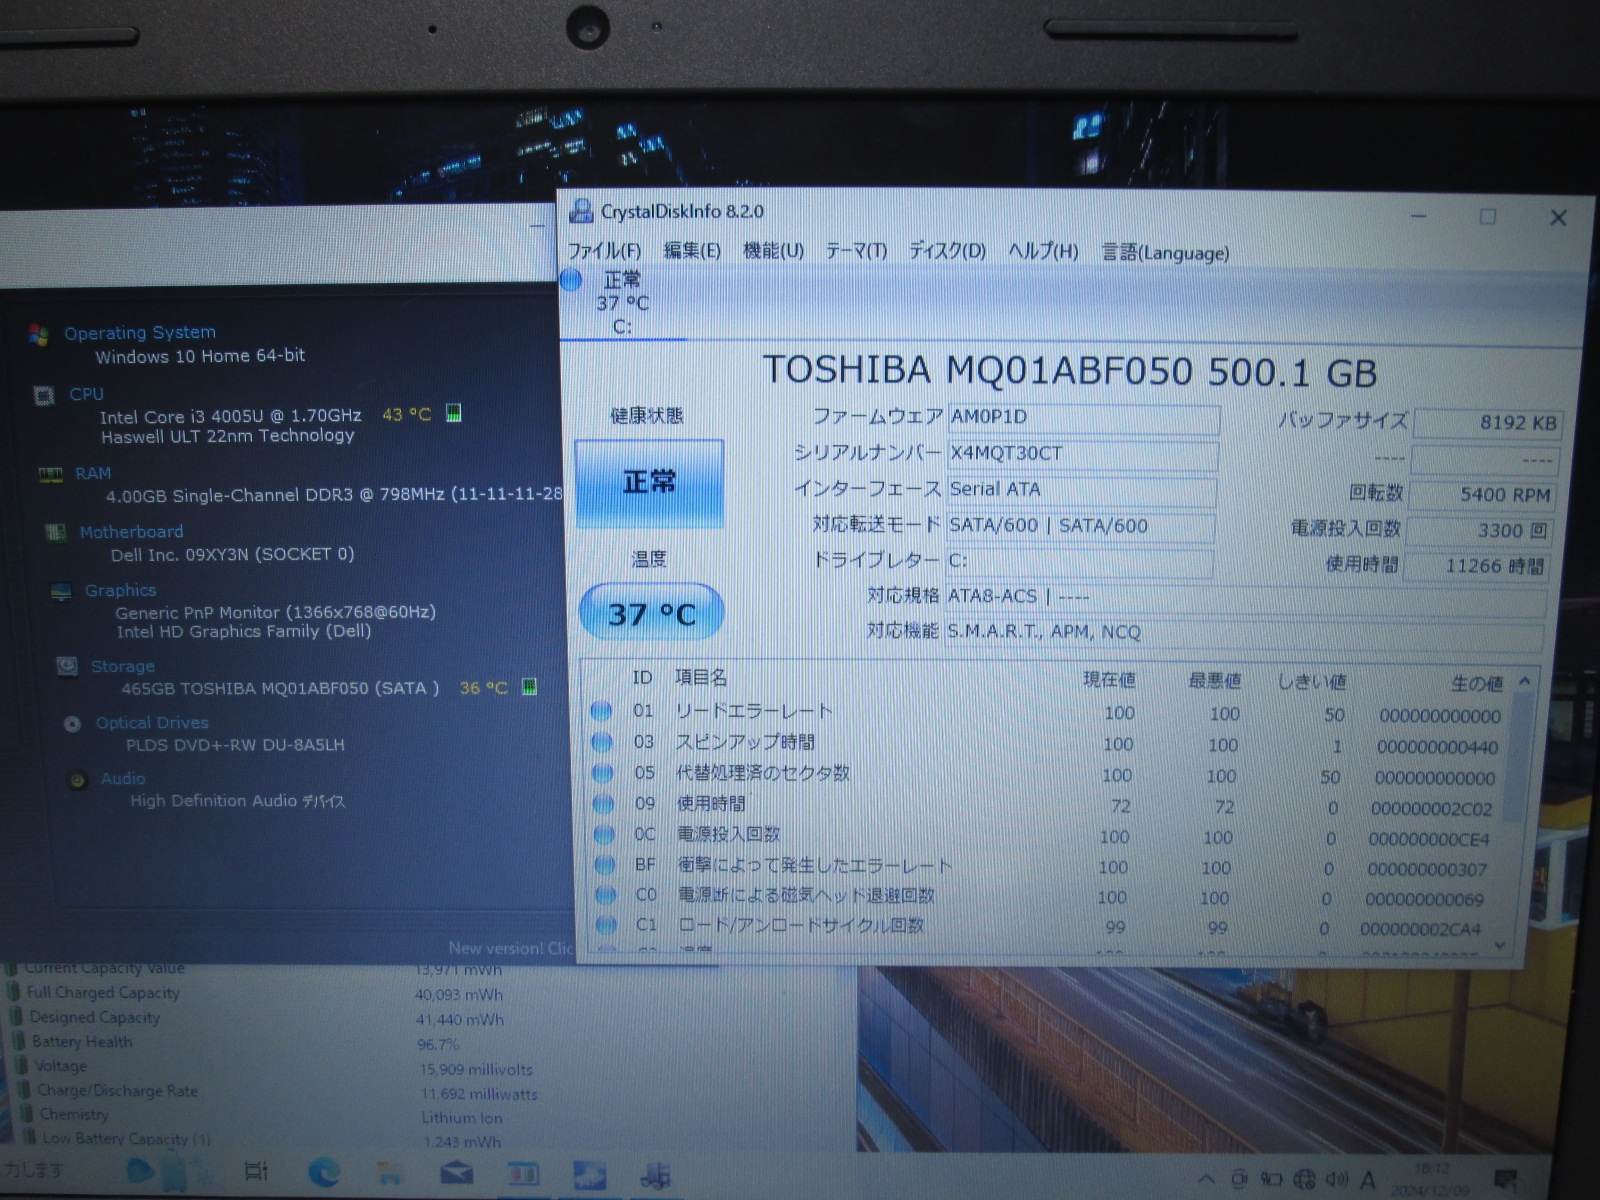Screen dimensions: 1600x1200
Task: Open the 機能(U) menu
Action: tap(773, 250)
